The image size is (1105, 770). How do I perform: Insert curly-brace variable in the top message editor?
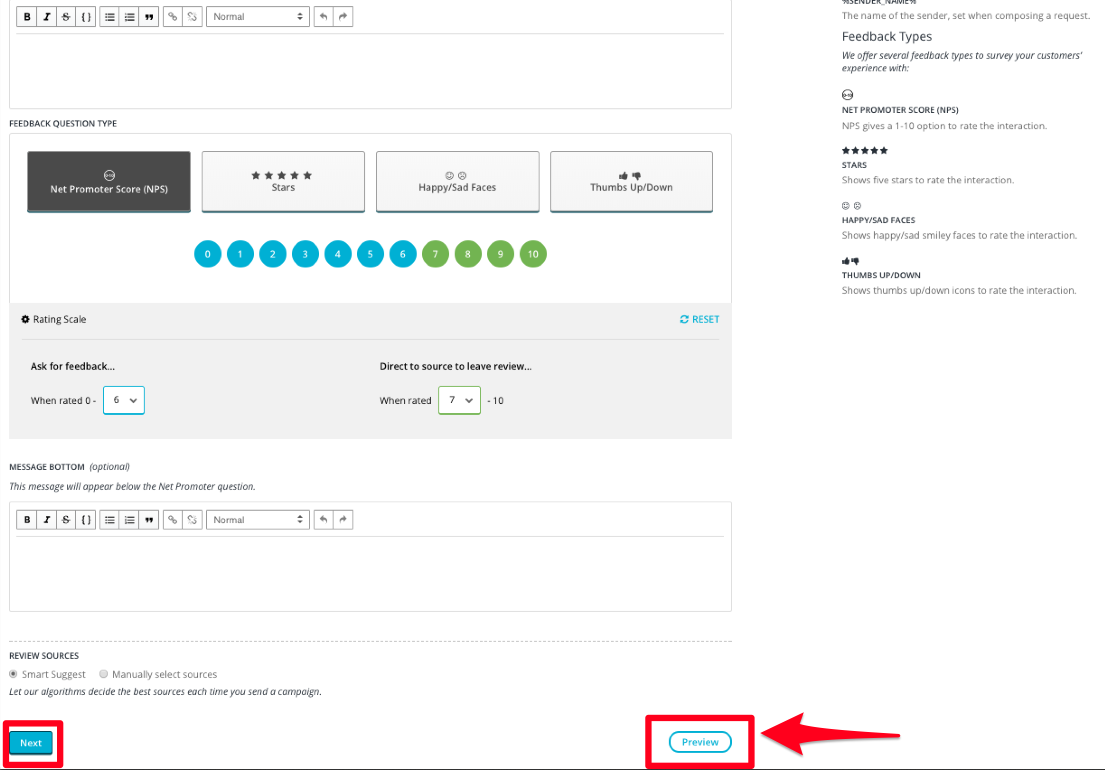click(86, 17)
